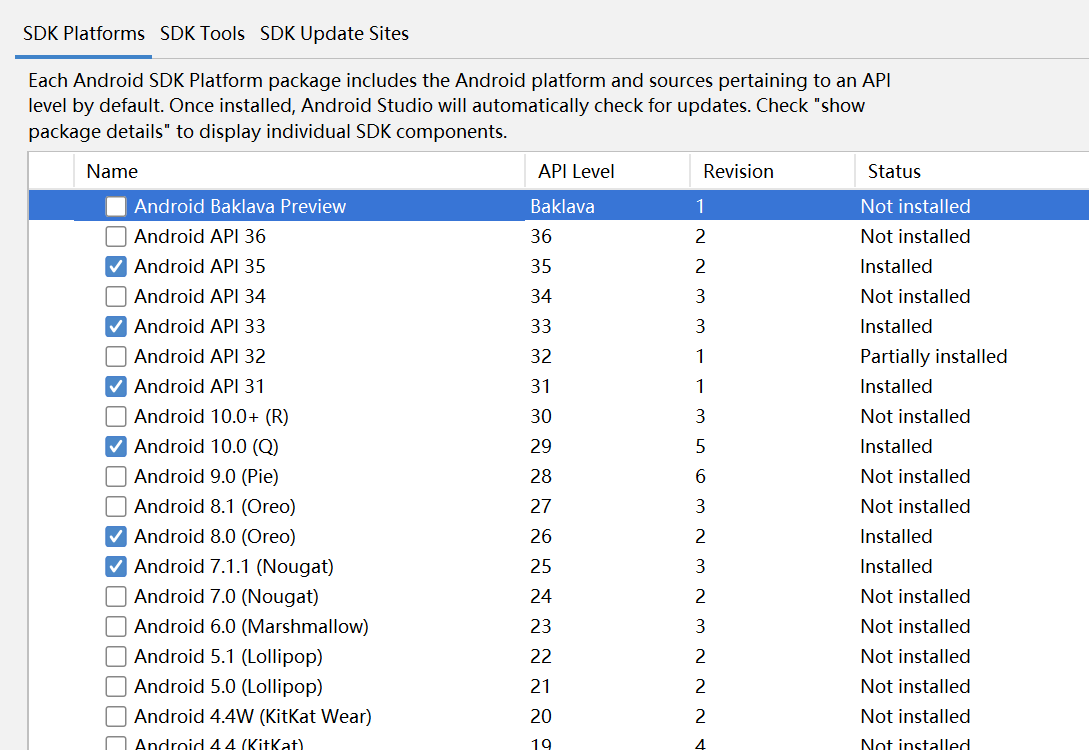Open the SDK Tools tab
Viewport: 1089px width, 750px height.
[202, 33]
